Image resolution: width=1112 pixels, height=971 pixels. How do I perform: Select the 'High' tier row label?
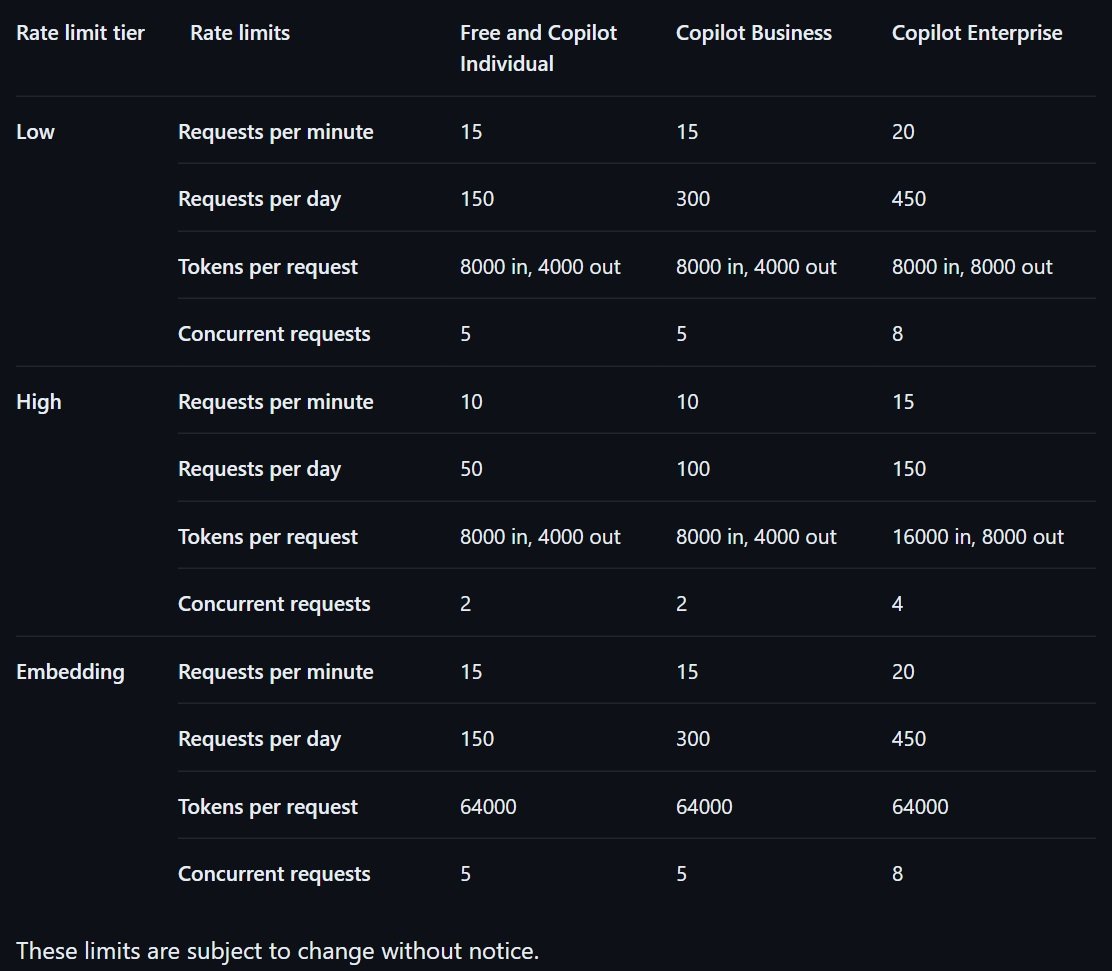[x=38, y=402]
